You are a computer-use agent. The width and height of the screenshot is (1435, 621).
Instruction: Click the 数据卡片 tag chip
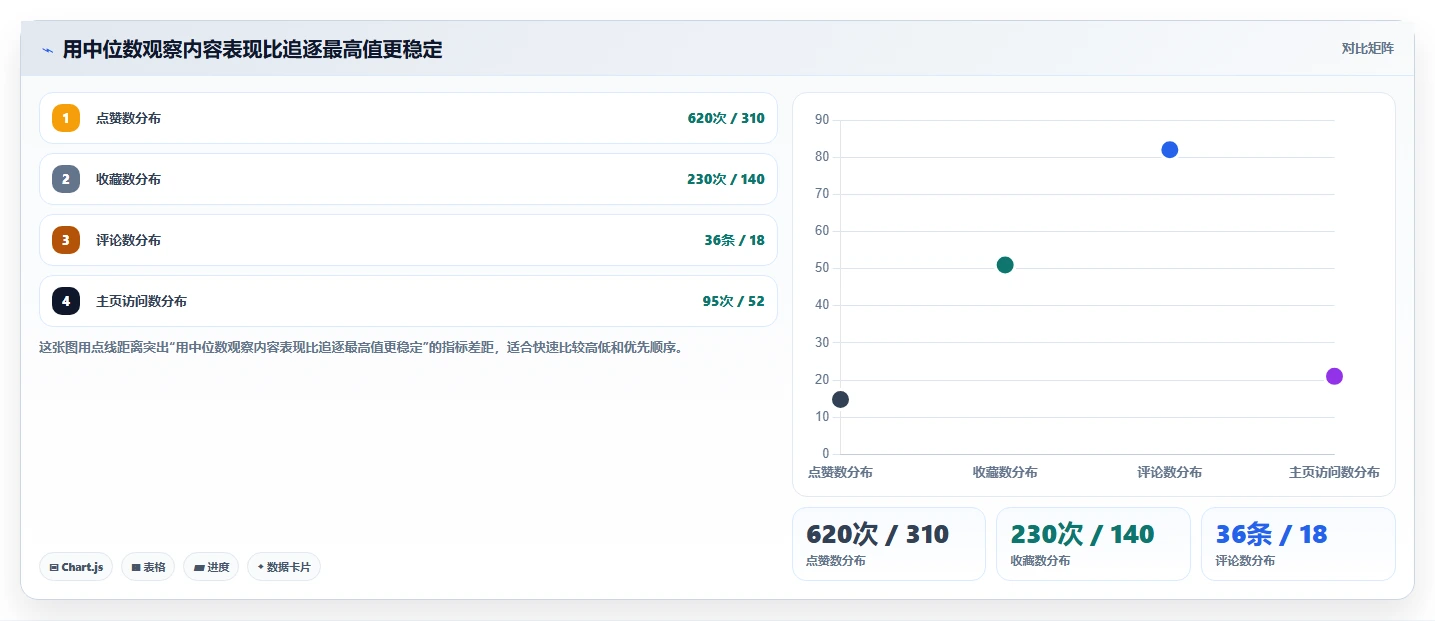[284, 567]
